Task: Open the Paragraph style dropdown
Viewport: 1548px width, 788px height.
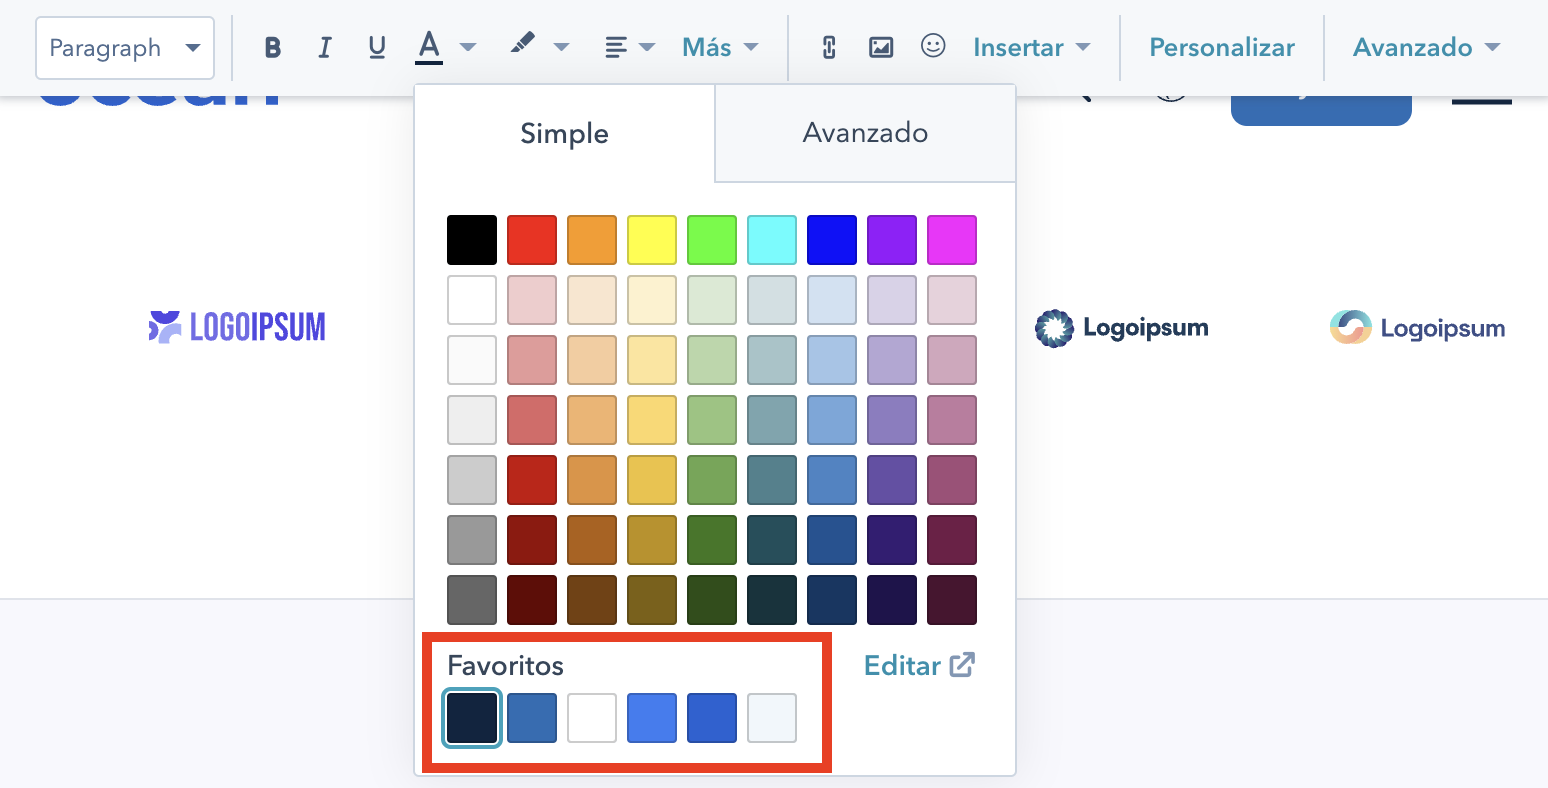Action: pos(124,47)
